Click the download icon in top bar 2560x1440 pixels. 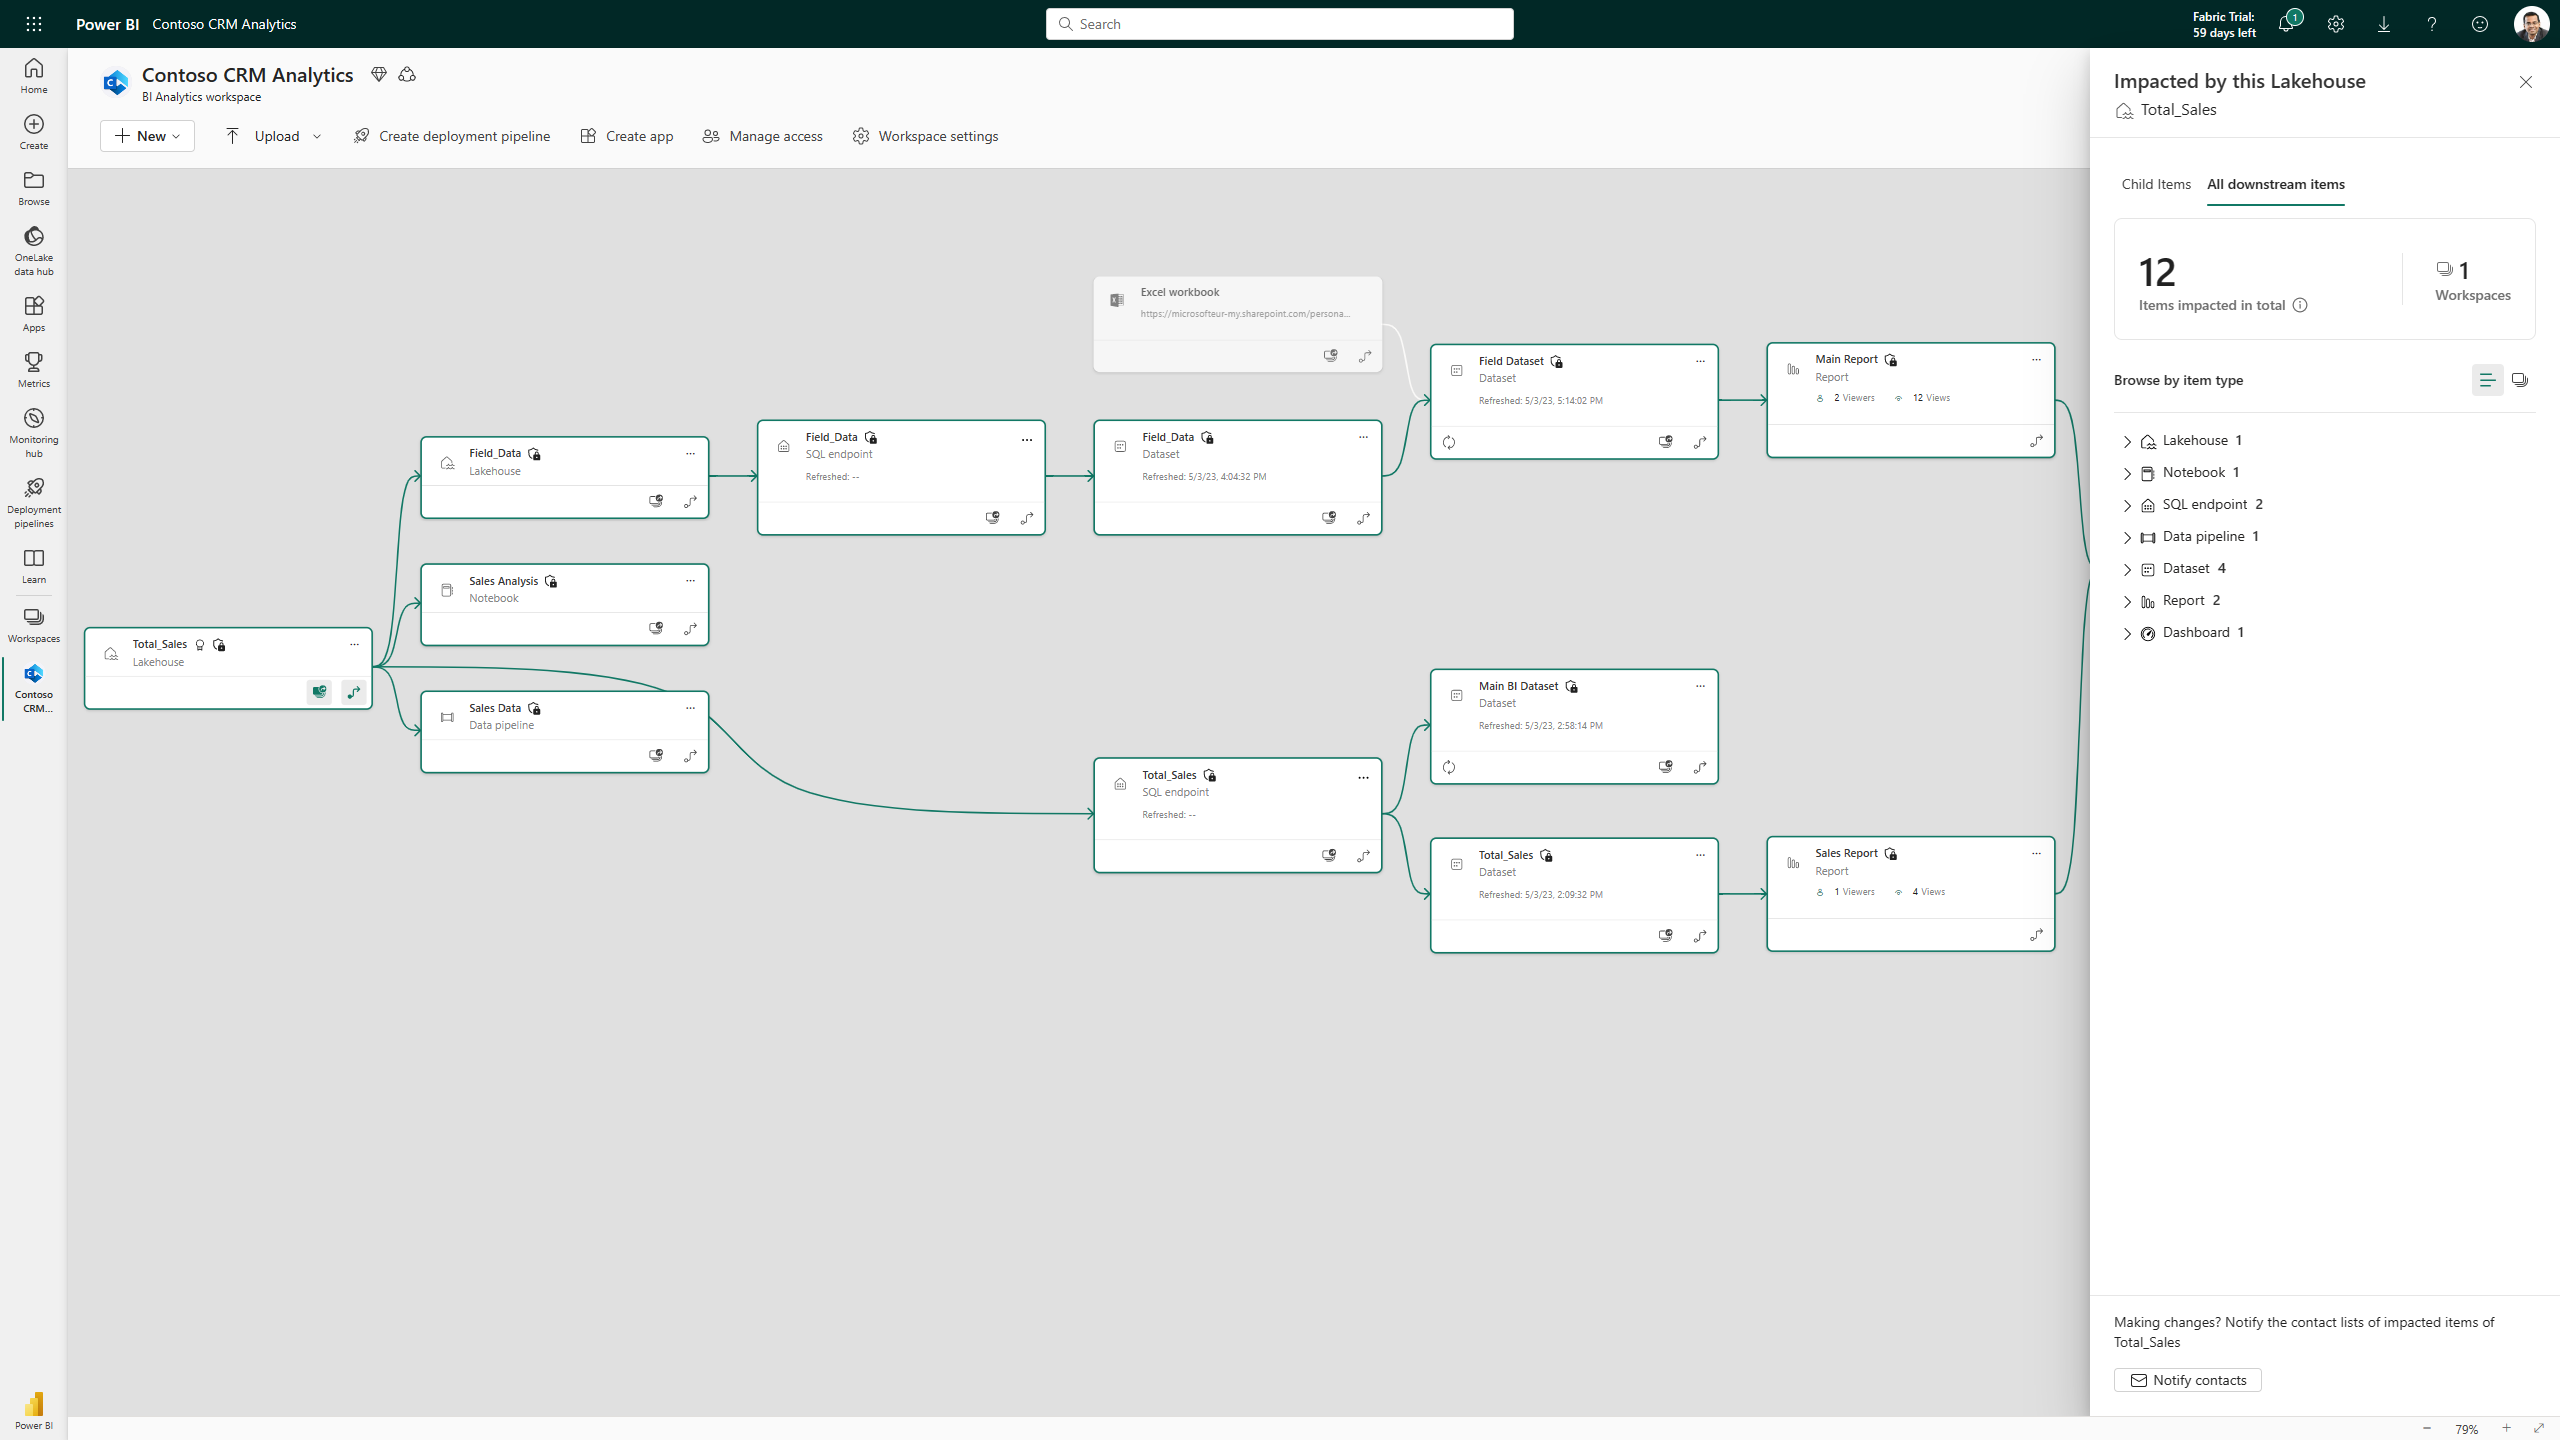pyautogui.click(x=2384, y=24)
